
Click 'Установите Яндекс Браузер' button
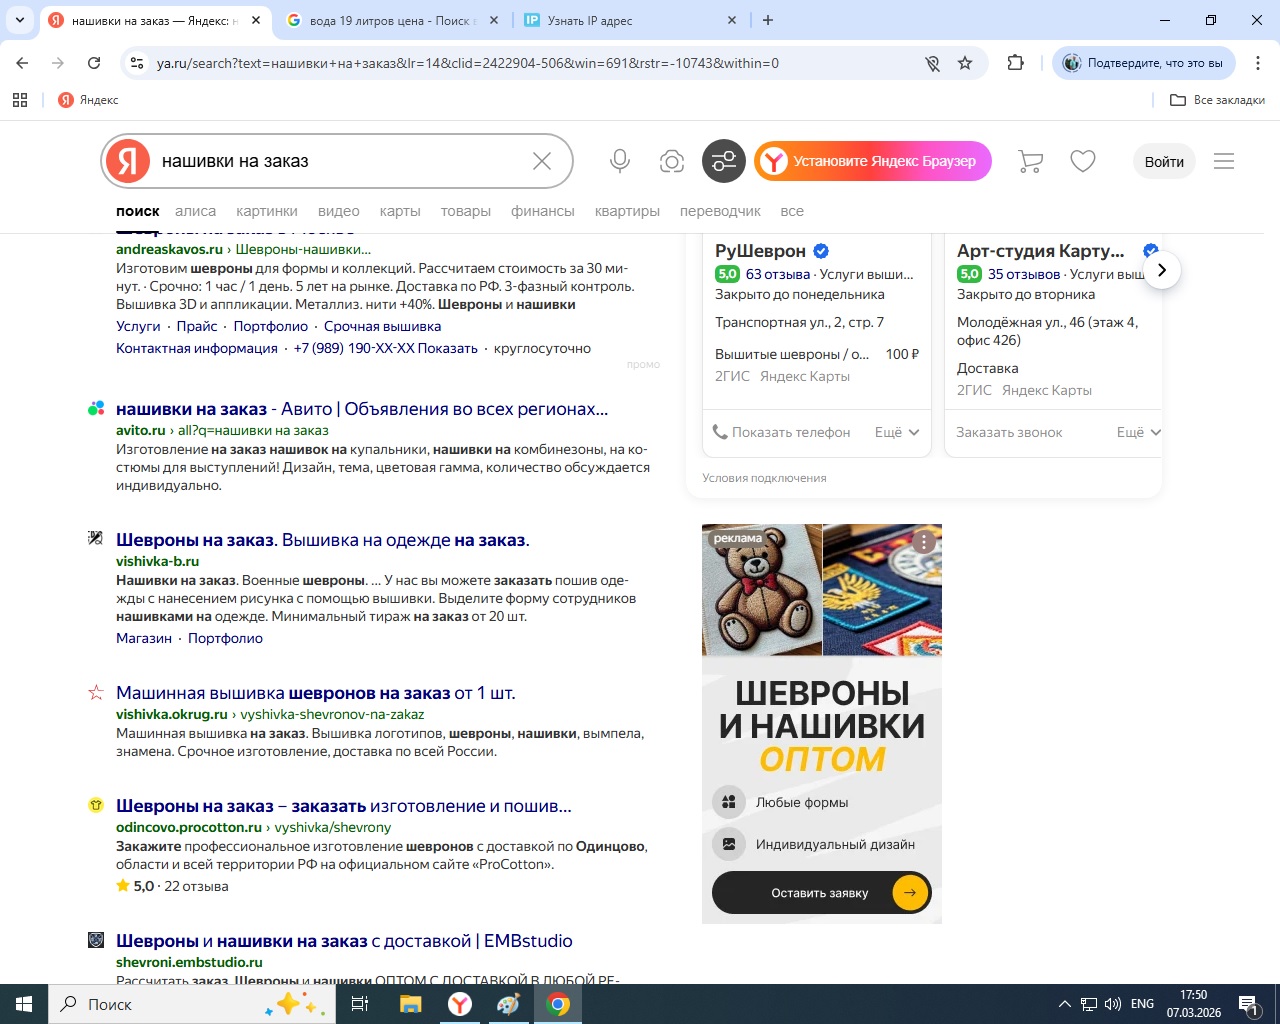point(873,161)
